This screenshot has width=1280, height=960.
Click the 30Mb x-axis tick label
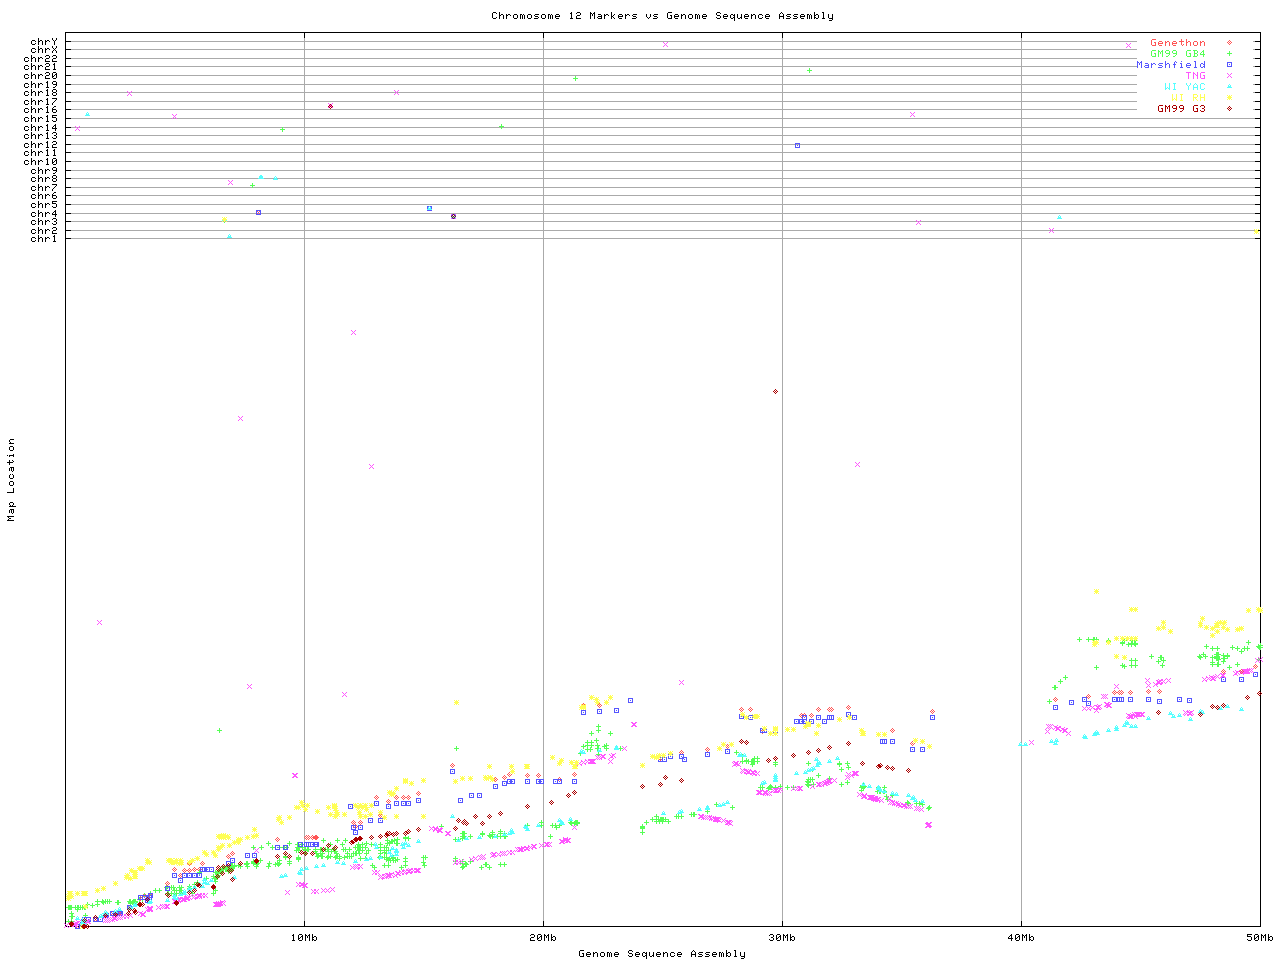pyautogui.click(x=782, y=937)
